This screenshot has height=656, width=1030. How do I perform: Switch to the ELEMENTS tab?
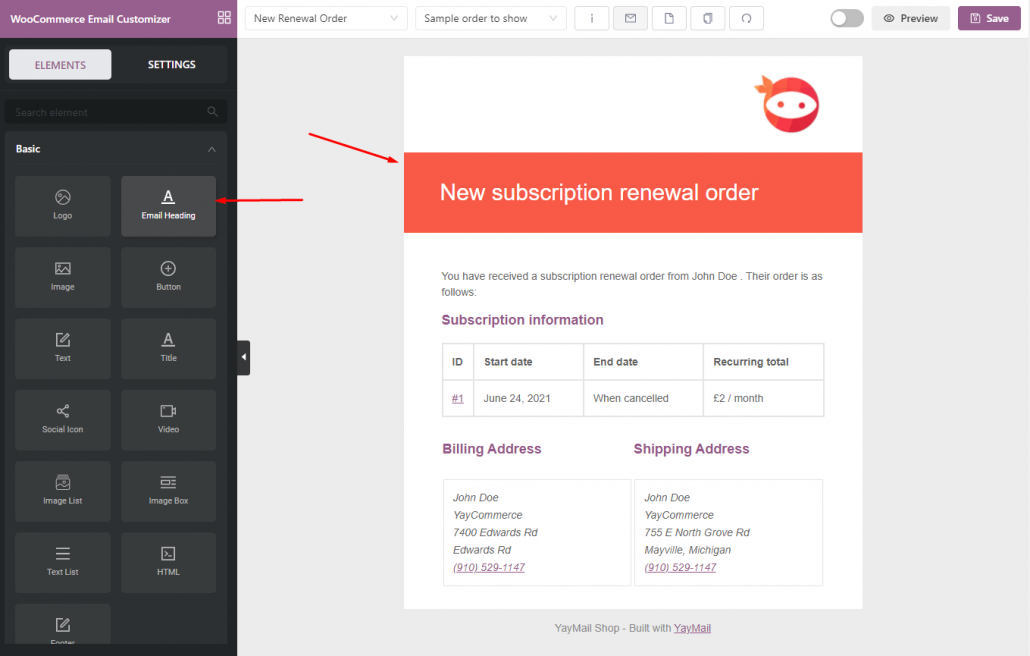coord(60,64)
